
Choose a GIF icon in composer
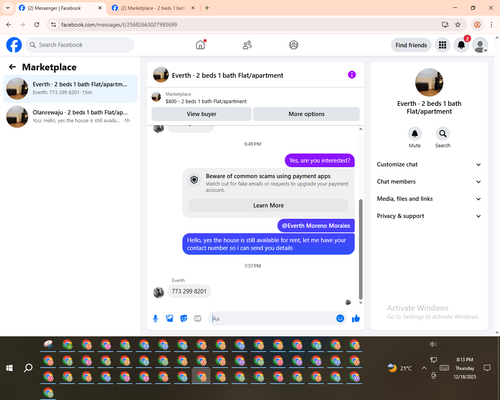pos(198,318)
